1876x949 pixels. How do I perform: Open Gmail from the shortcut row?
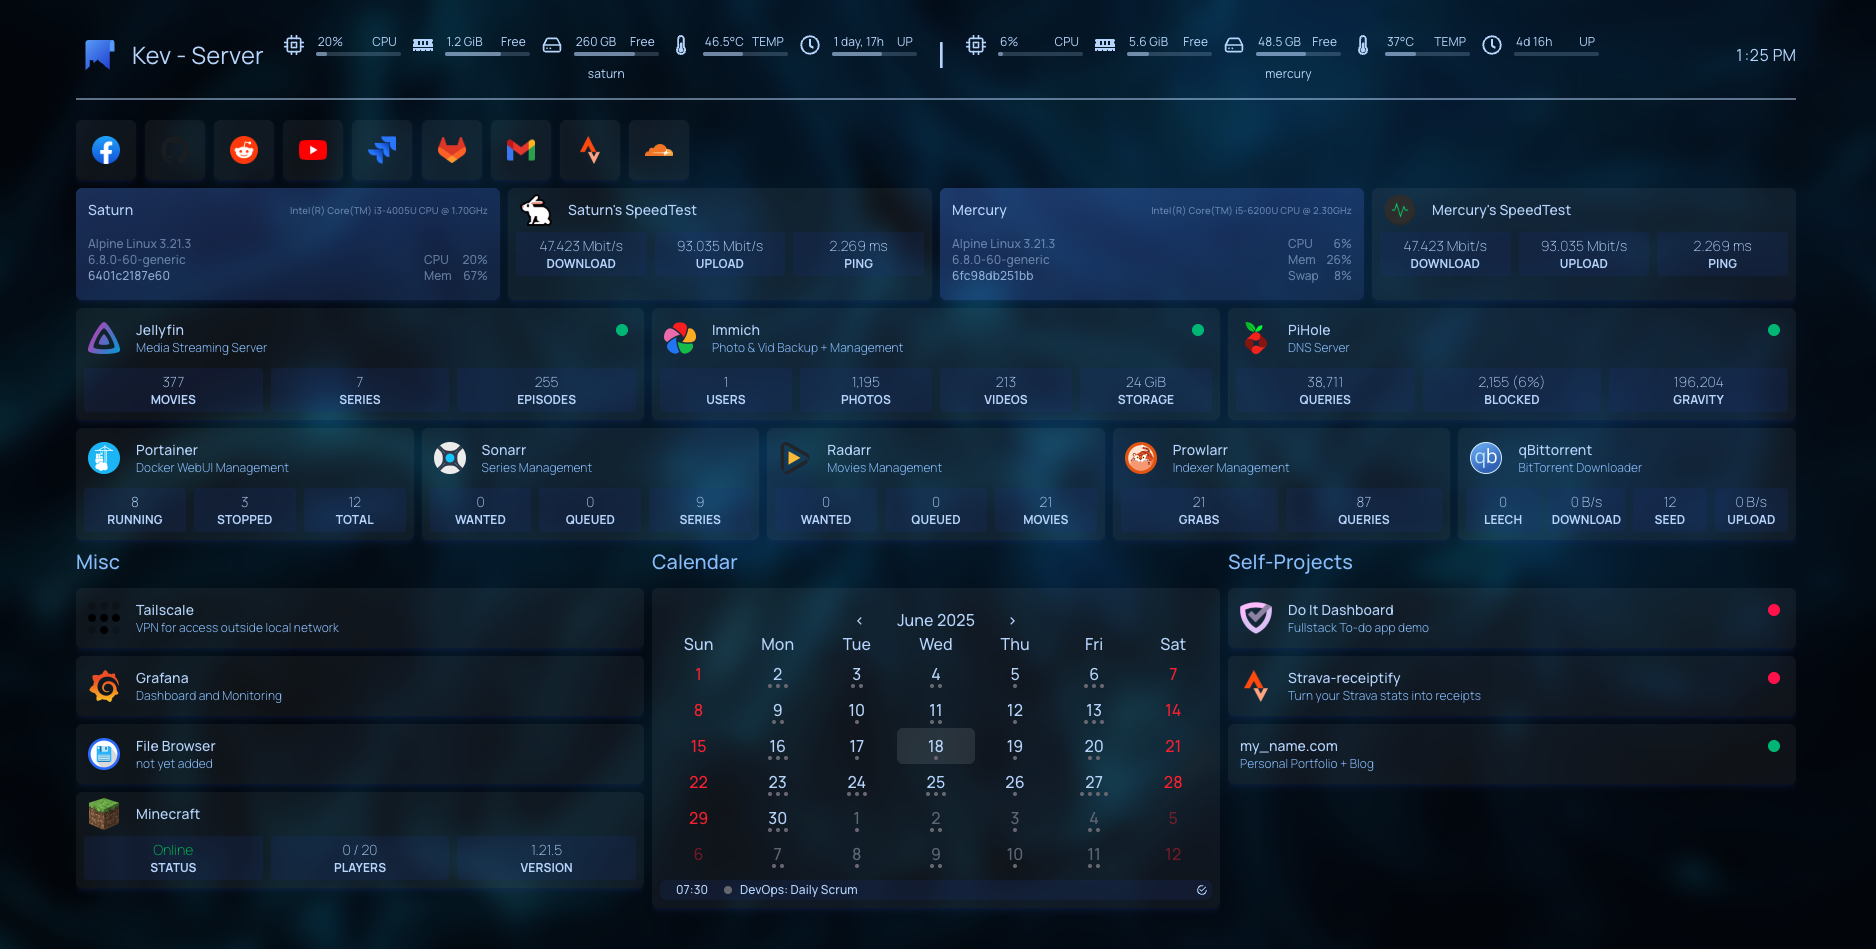pos(520,150)
